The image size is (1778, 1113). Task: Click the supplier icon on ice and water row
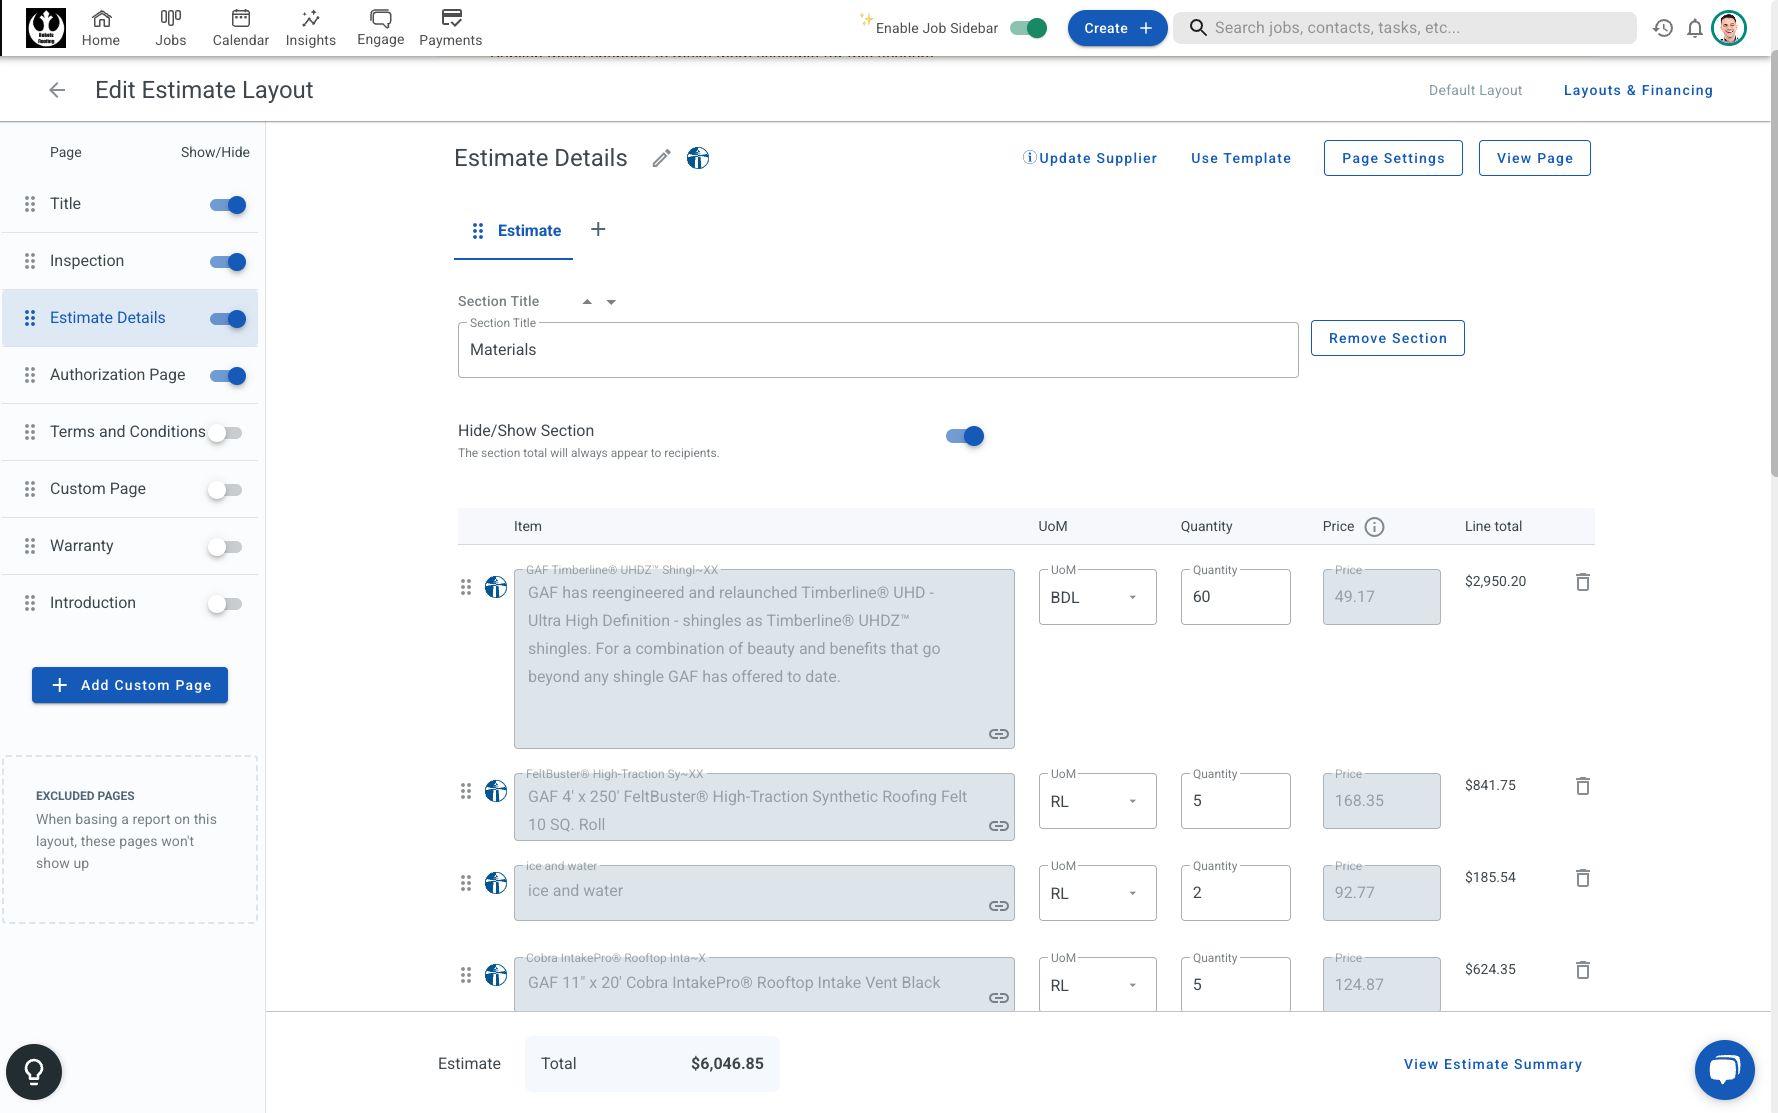click(x=496, y=883)
